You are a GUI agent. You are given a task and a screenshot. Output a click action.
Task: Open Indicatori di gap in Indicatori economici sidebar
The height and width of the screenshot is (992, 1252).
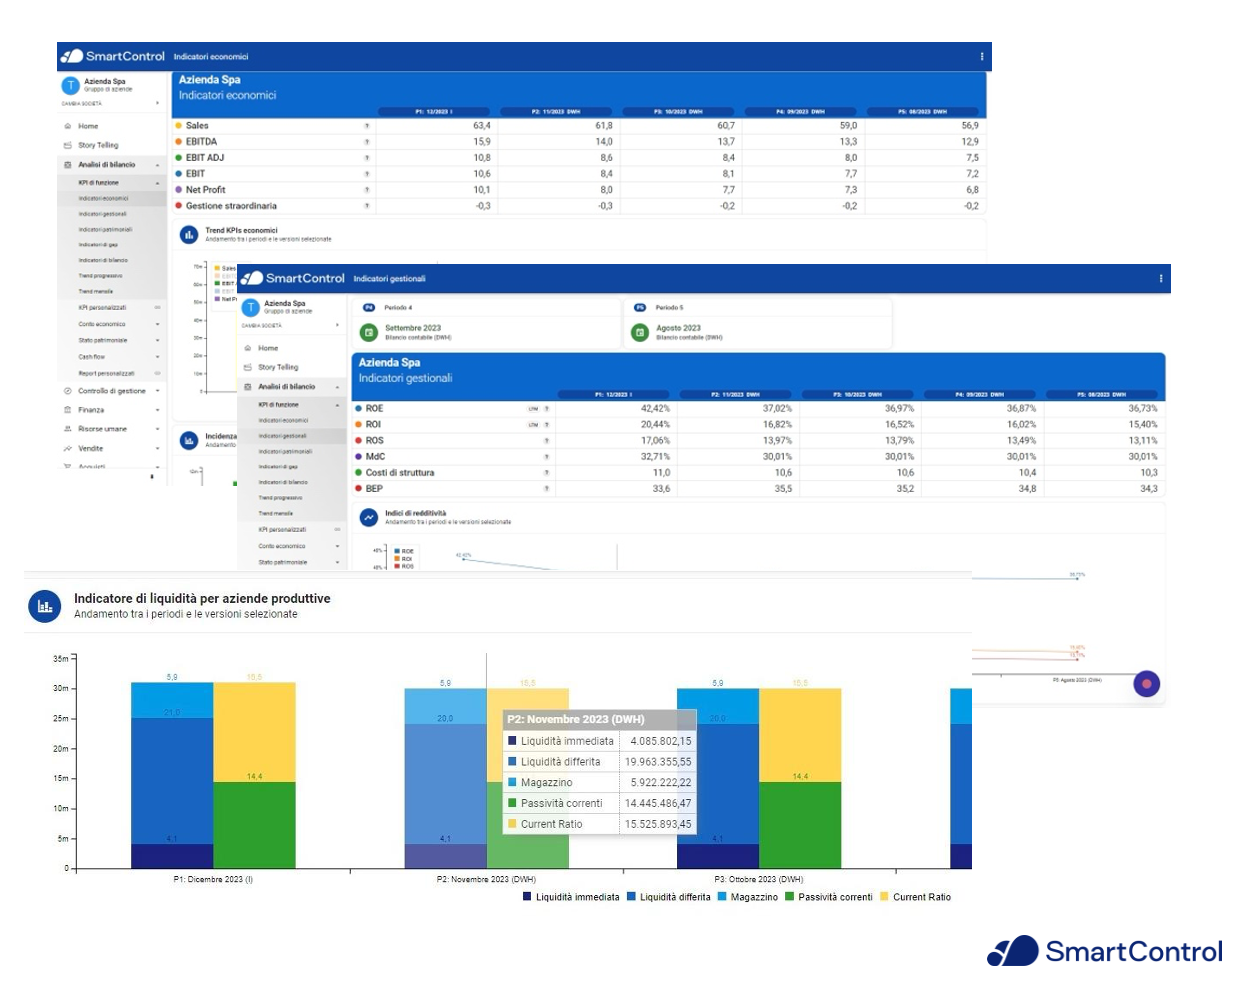[x=98, y=245]
